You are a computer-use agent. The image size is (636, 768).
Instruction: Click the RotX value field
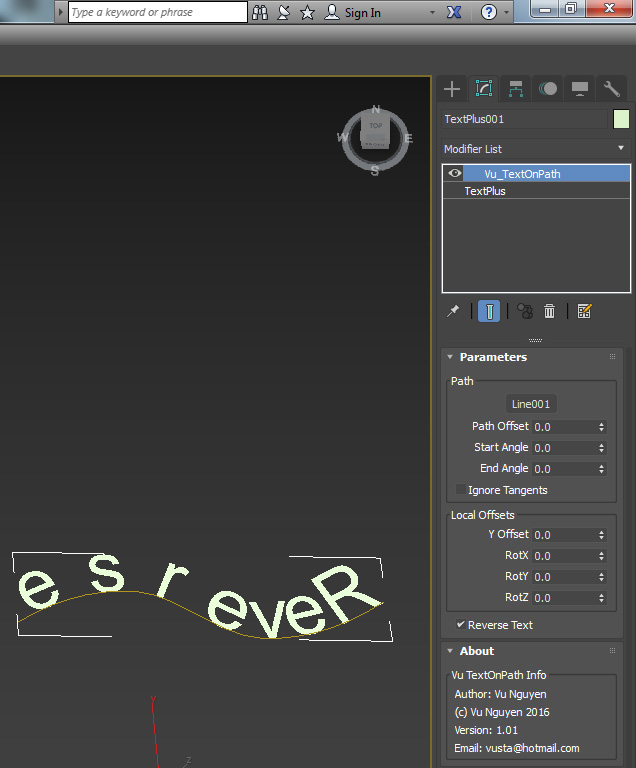(x=563, y=556)
